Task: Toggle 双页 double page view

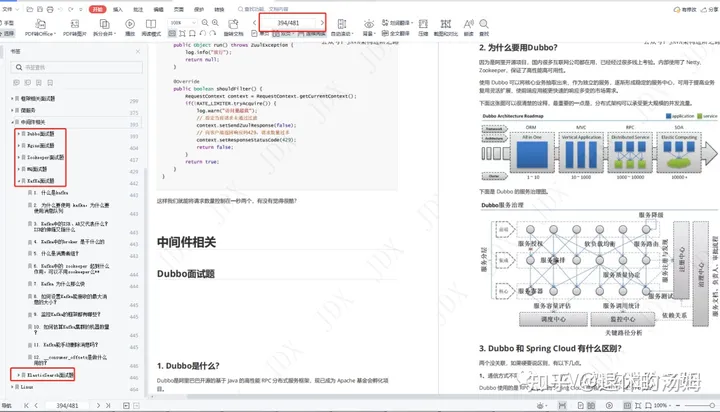Action: tap(282, 34)
